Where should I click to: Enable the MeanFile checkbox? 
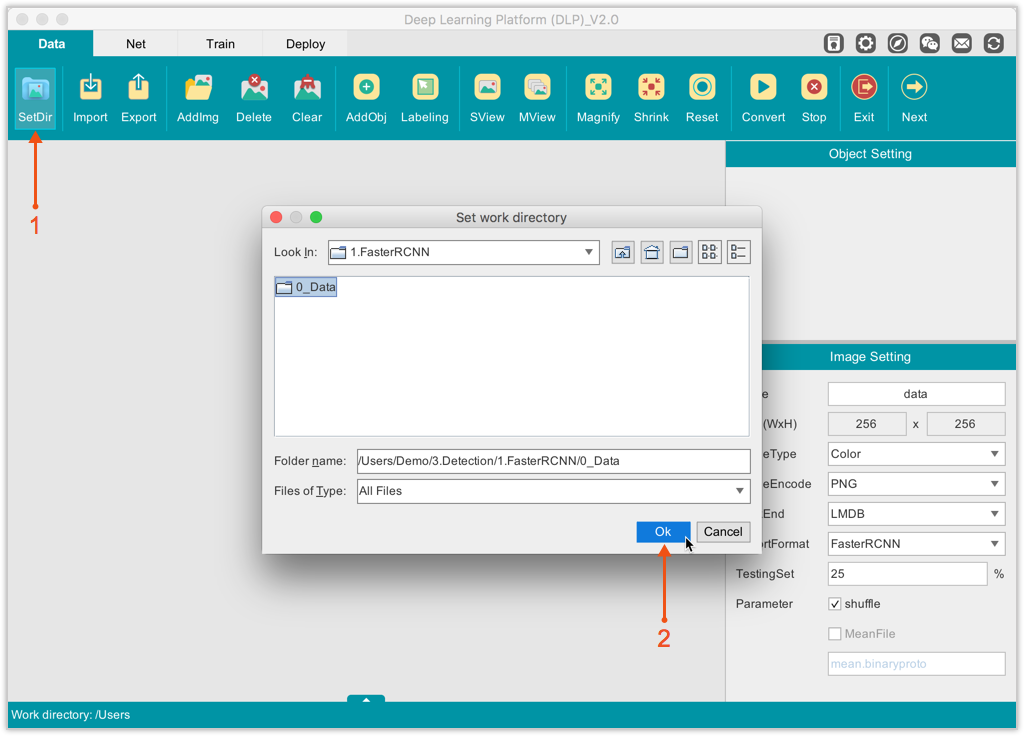835,634
